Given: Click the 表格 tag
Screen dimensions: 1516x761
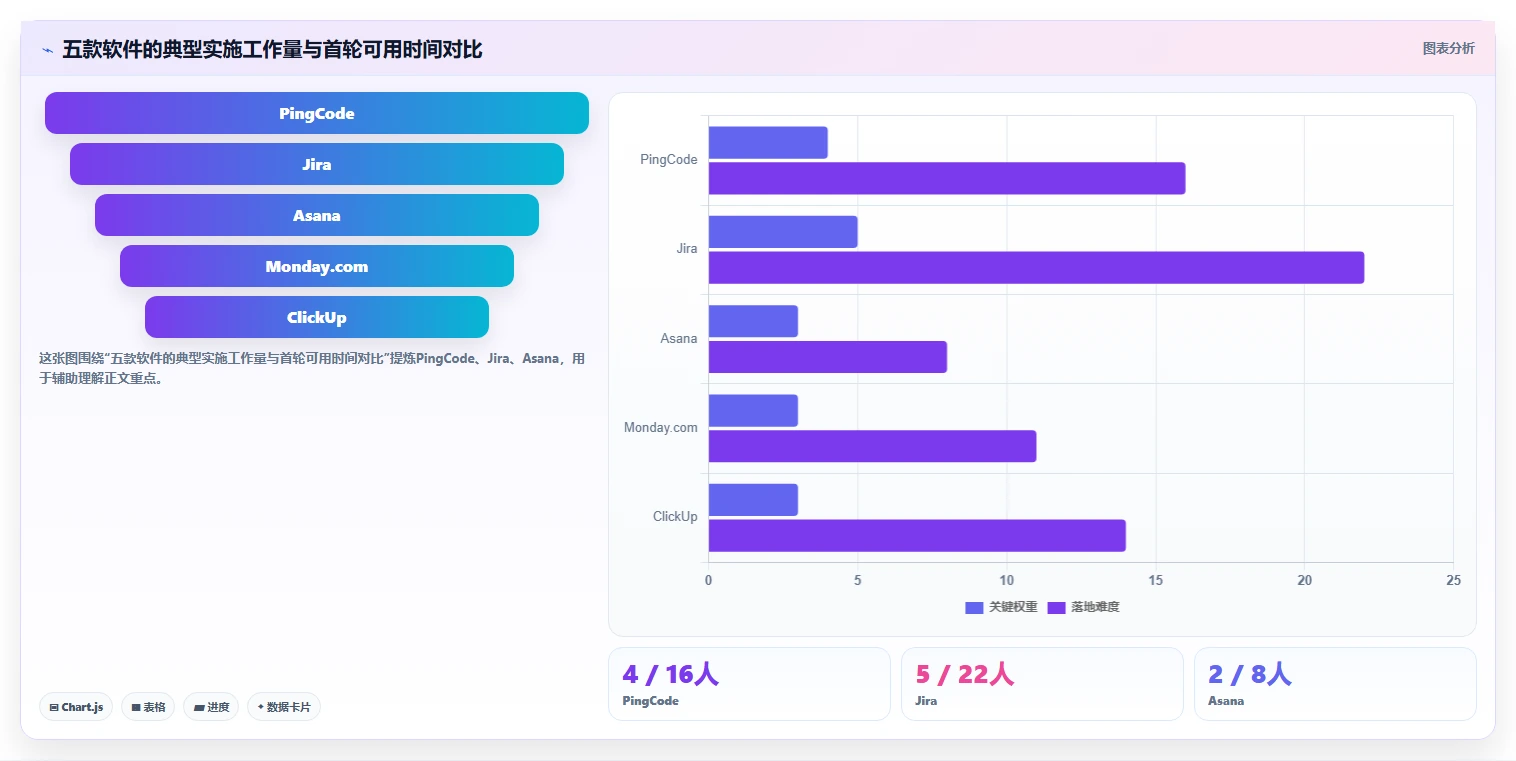Looking at the screenshot, I should [148, 707].
